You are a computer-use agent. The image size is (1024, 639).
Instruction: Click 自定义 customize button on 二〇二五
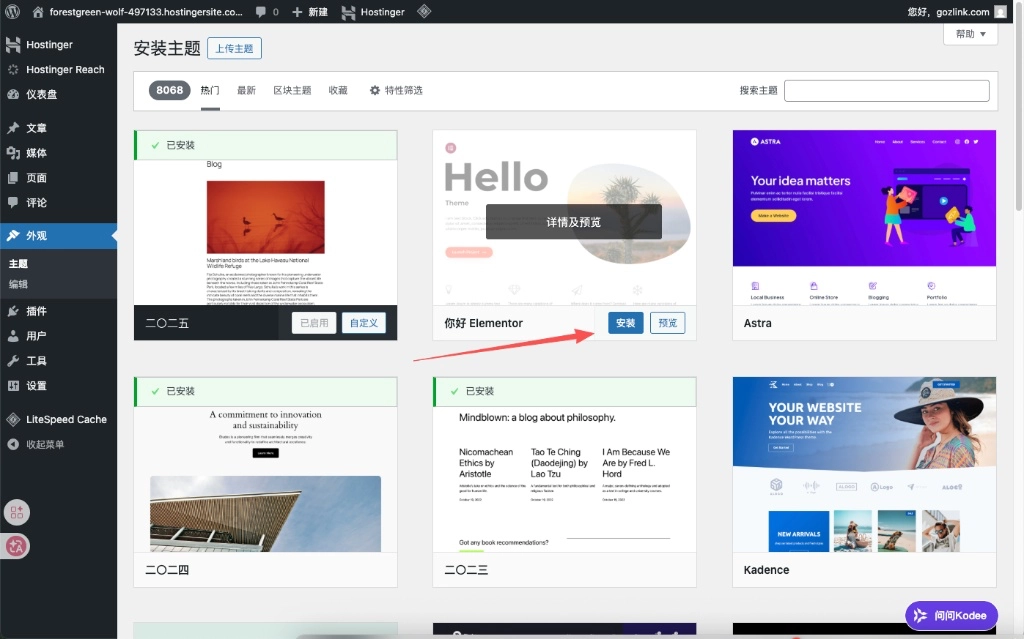[x=364, y=323]
